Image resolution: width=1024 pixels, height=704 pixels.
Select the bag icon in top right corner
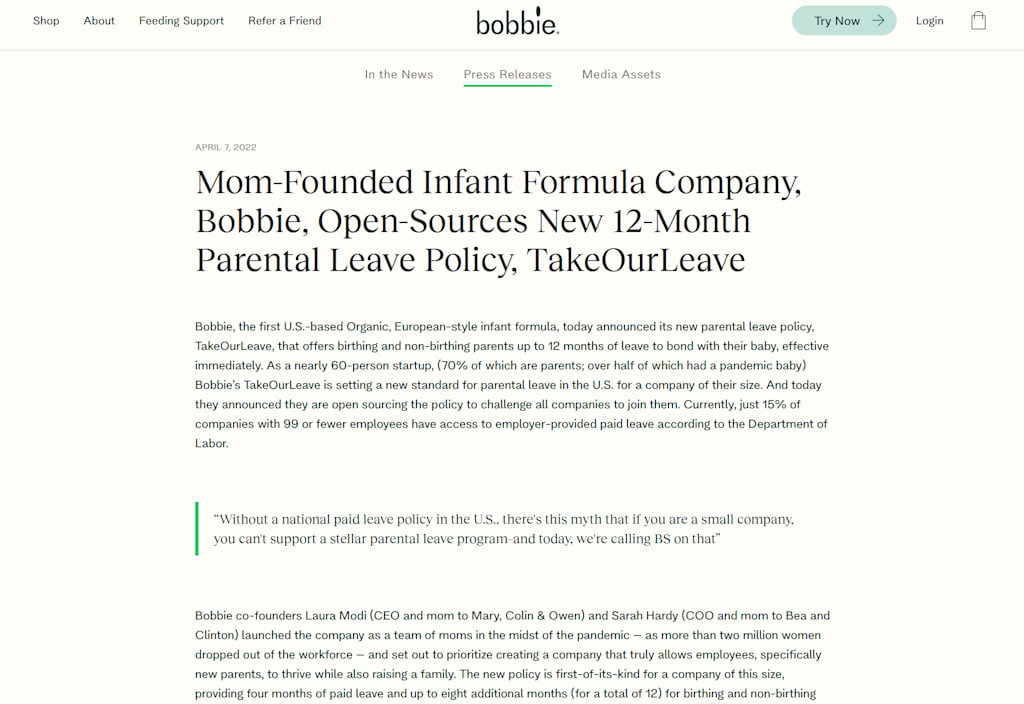tap(978, 20)
